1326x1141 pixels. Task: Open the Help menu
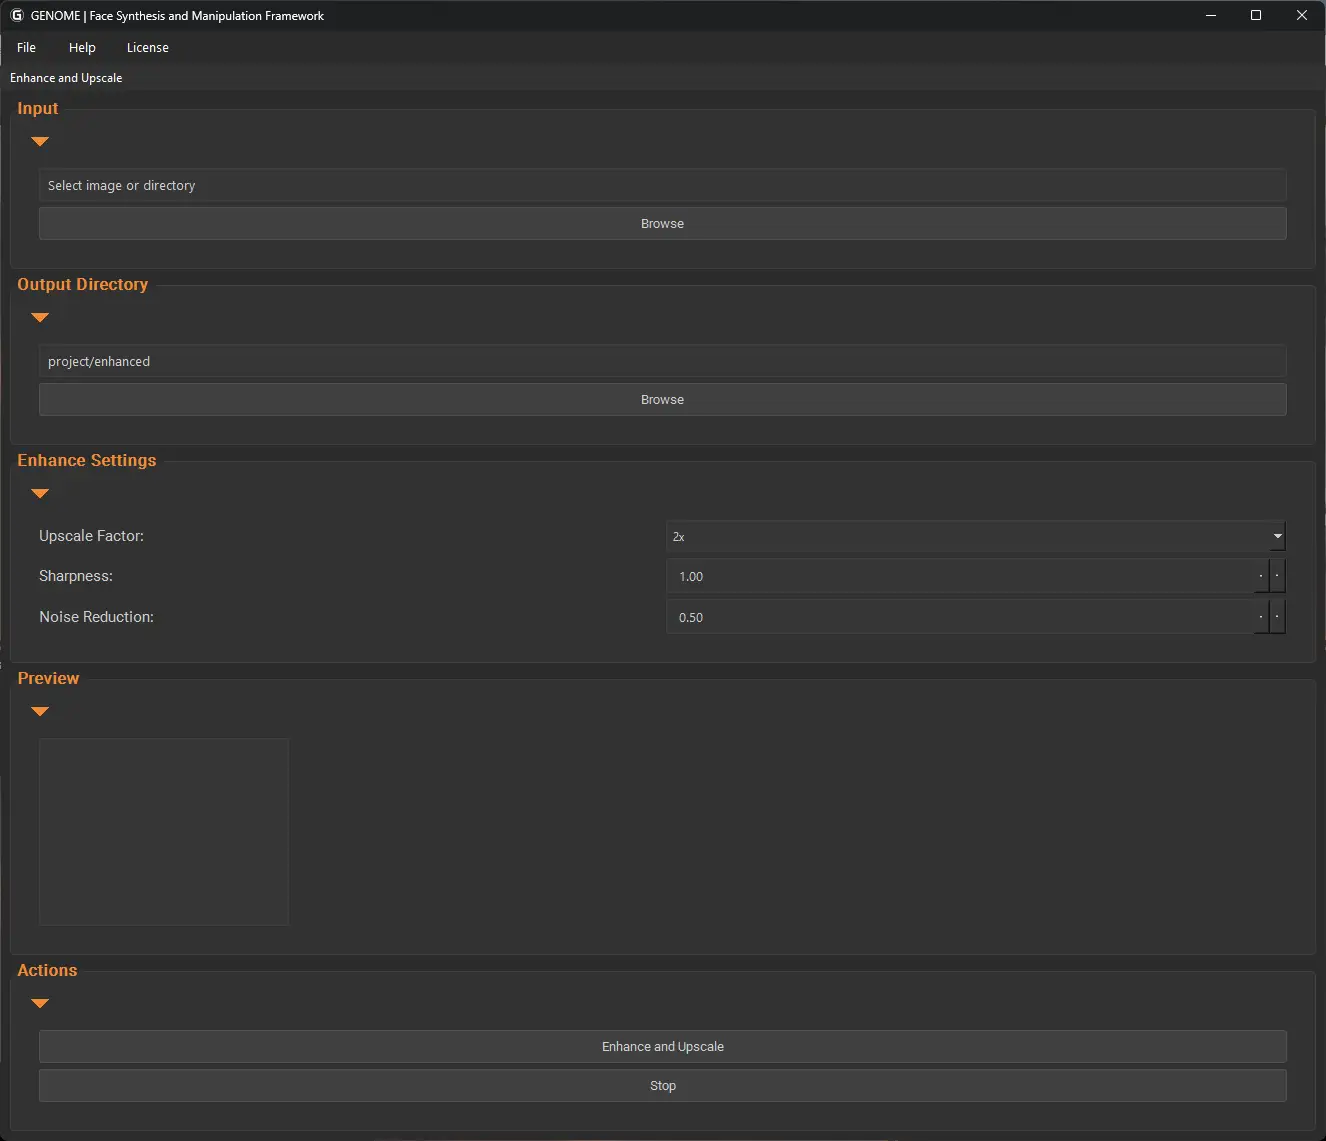pyautogui.click(x=82, y=47)
